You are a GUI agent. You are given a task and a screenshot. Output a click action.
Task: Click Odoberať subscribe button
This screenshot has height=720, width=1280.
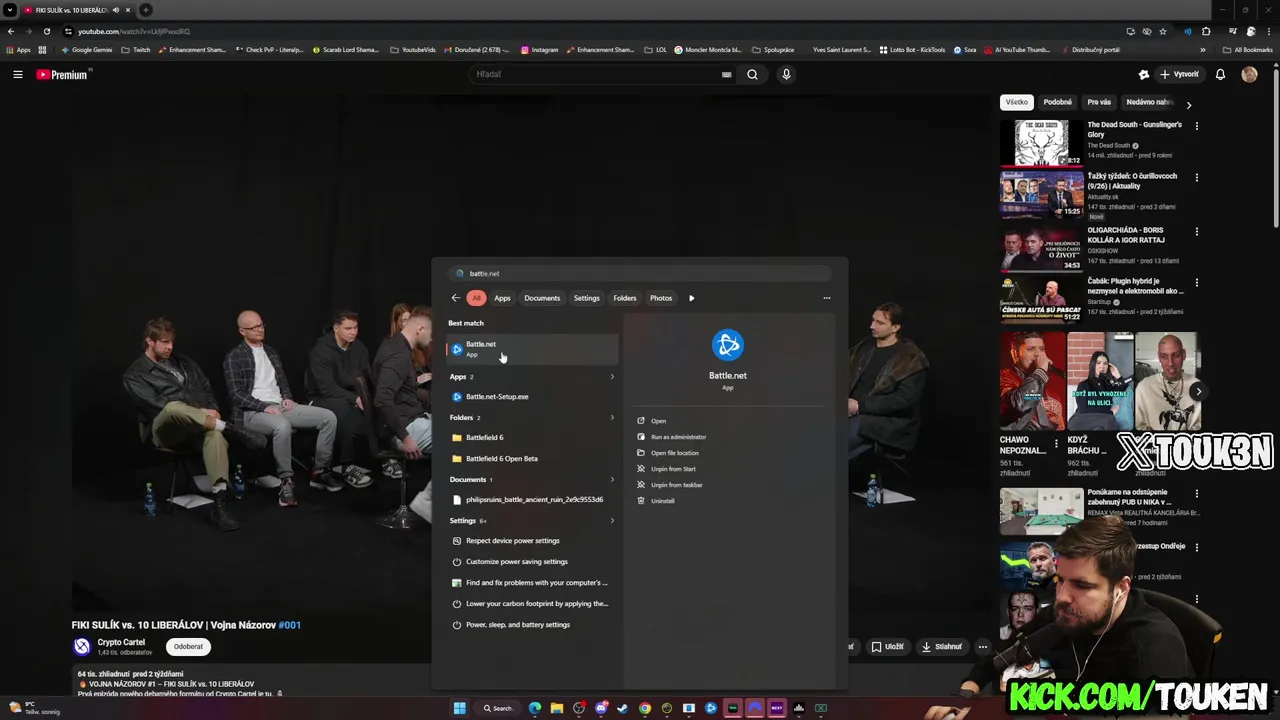coord(188,647)
